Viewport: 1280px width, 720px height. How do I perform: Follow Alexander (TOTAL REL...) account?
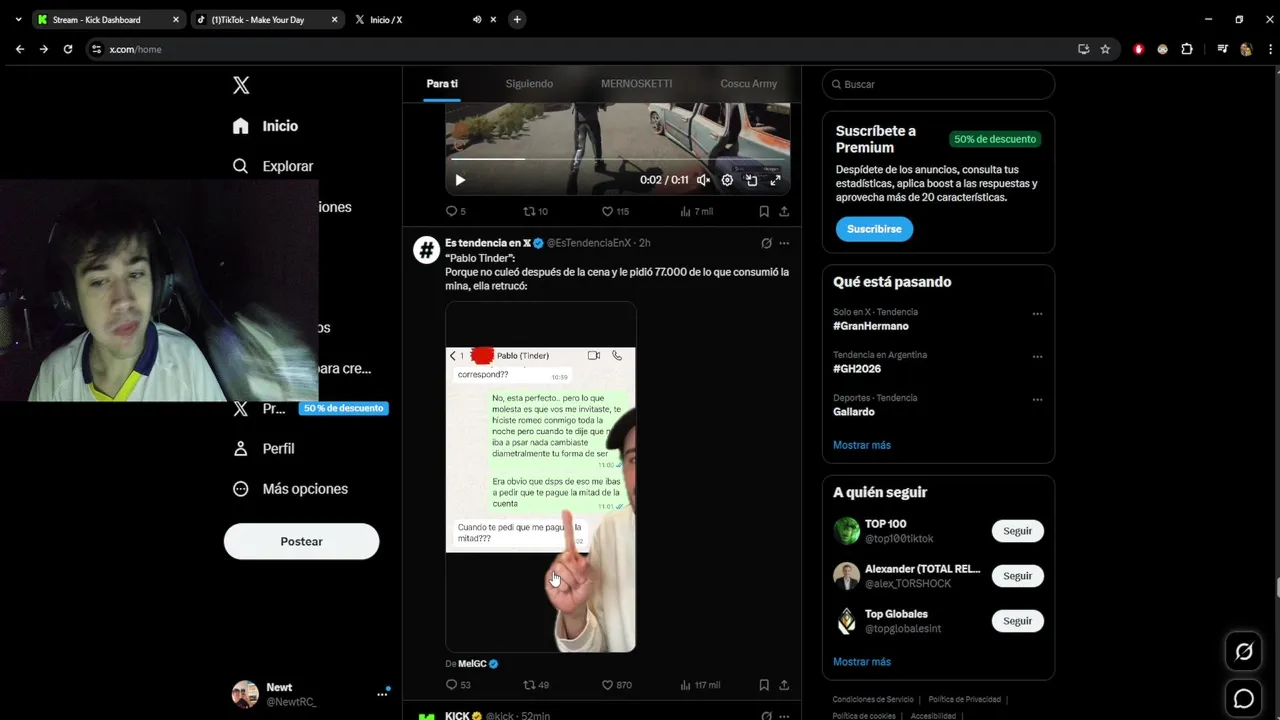(1017, 576)
